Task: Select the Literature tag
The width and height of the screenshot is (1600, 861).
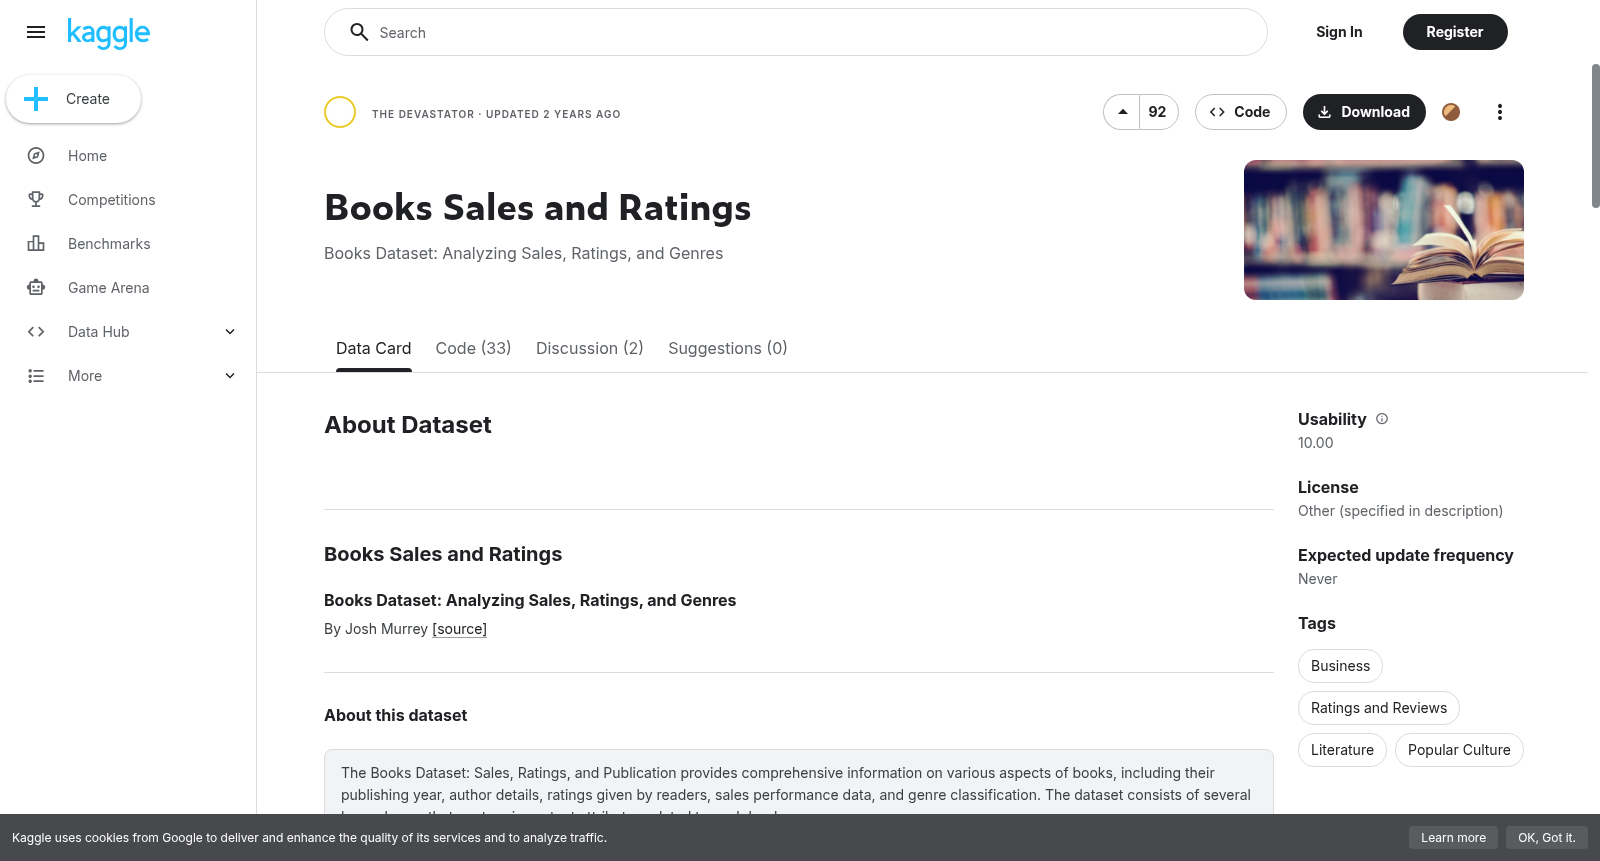Action: coord(1342,750)
